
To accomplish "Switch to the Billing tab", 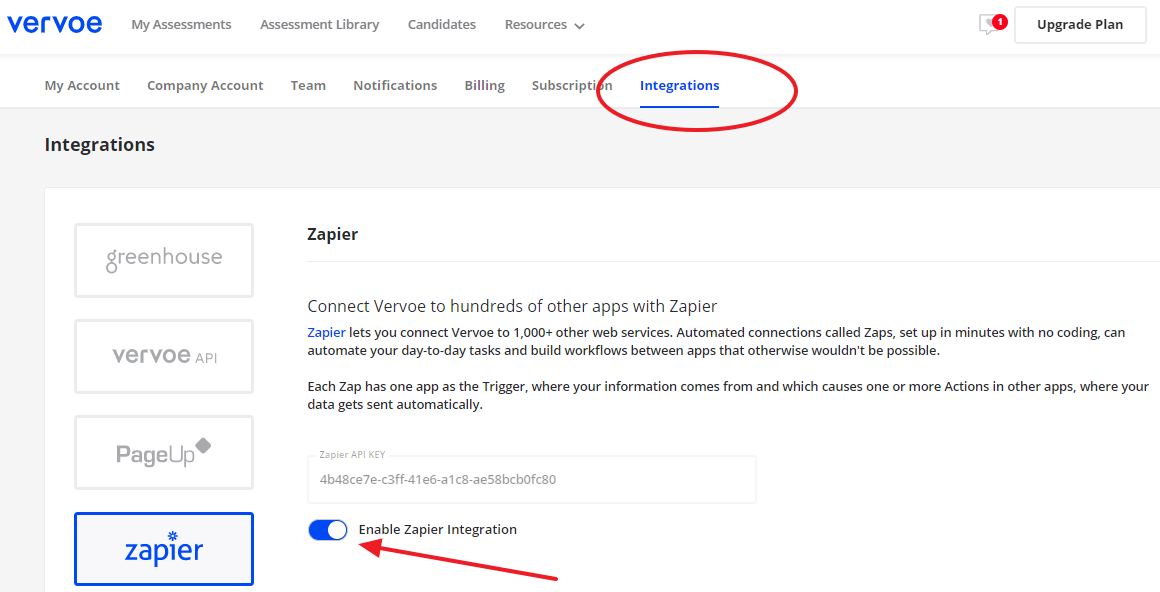I will (484, 86).
